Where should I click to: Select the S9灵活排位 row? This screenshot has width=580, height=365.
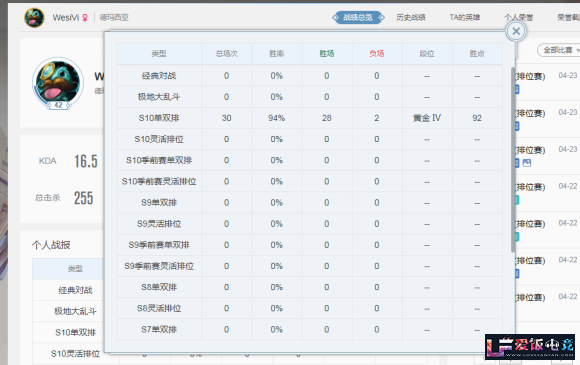coord(309,224)
